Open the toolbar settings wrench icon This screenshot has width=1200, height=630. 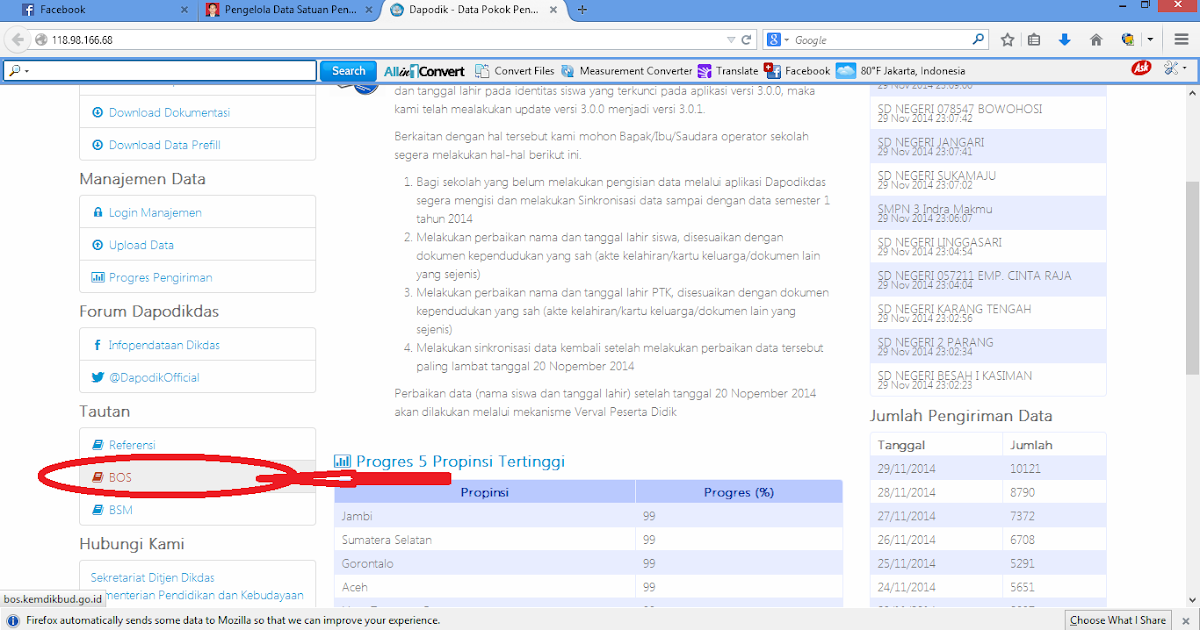(x=1168, y=70)
